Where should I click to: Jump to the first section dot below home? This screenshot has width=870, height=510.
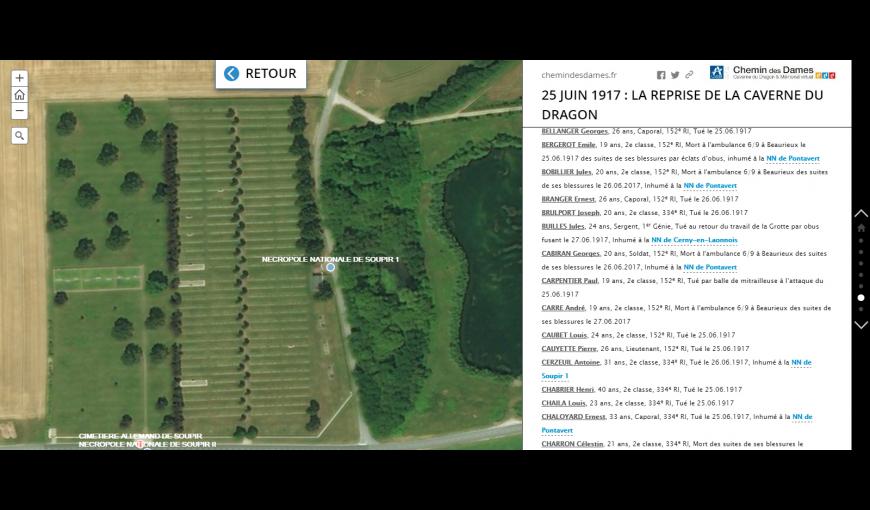pyautogui.click(x=861, y=240)
